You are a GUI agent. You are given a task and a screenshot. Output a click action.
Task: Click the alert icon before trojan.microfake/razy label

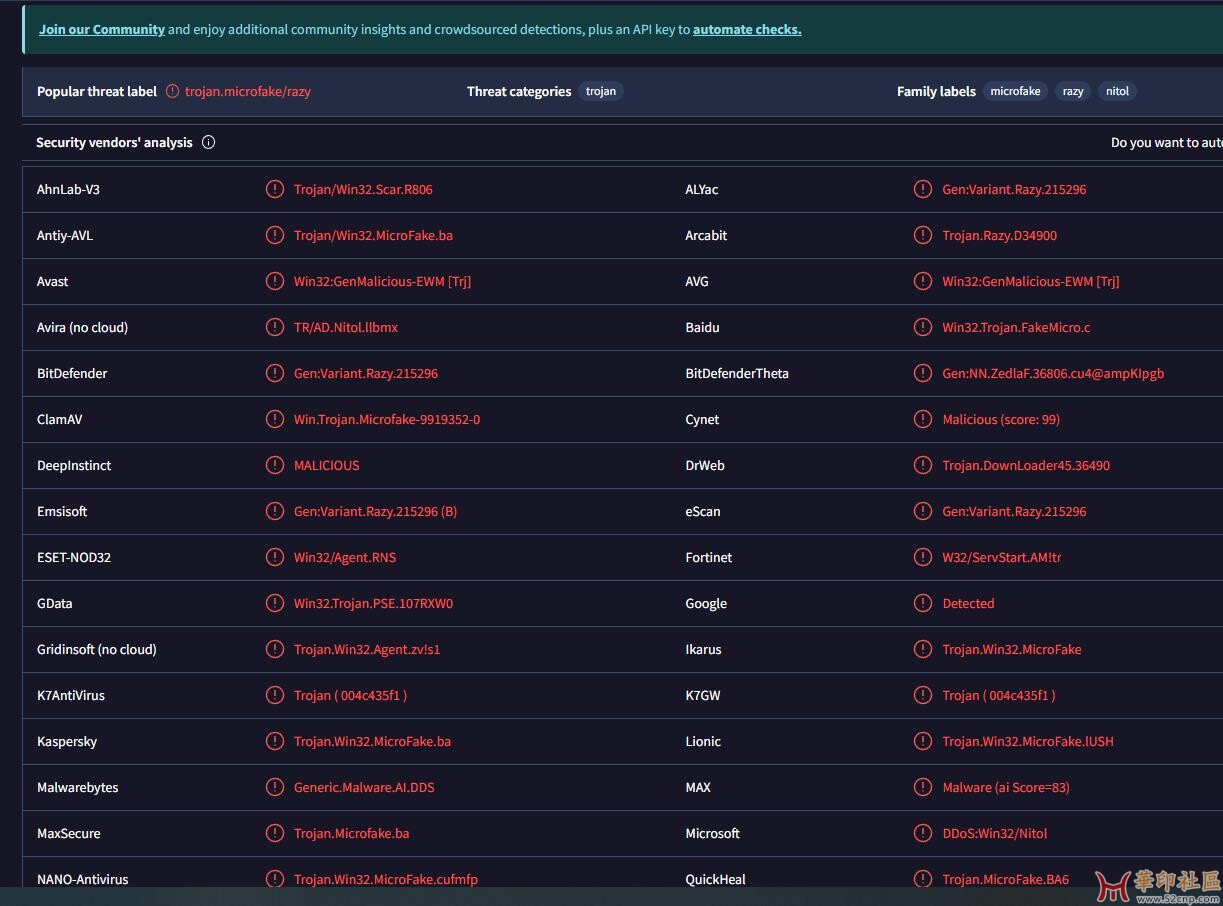tap(173, 91)
